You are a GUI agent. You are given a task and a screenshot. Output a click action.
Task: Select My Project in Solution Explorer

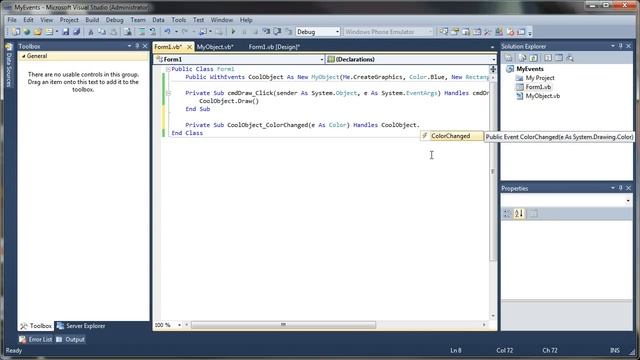540,78
